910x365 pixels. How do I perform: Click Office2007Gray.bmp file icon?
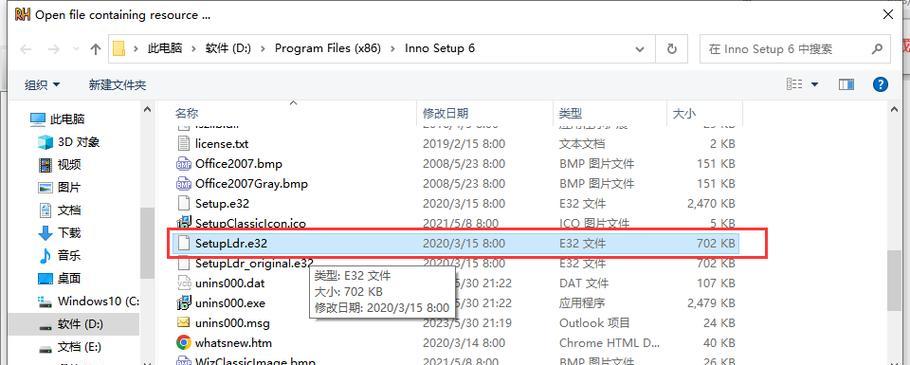tap(183, 183)
